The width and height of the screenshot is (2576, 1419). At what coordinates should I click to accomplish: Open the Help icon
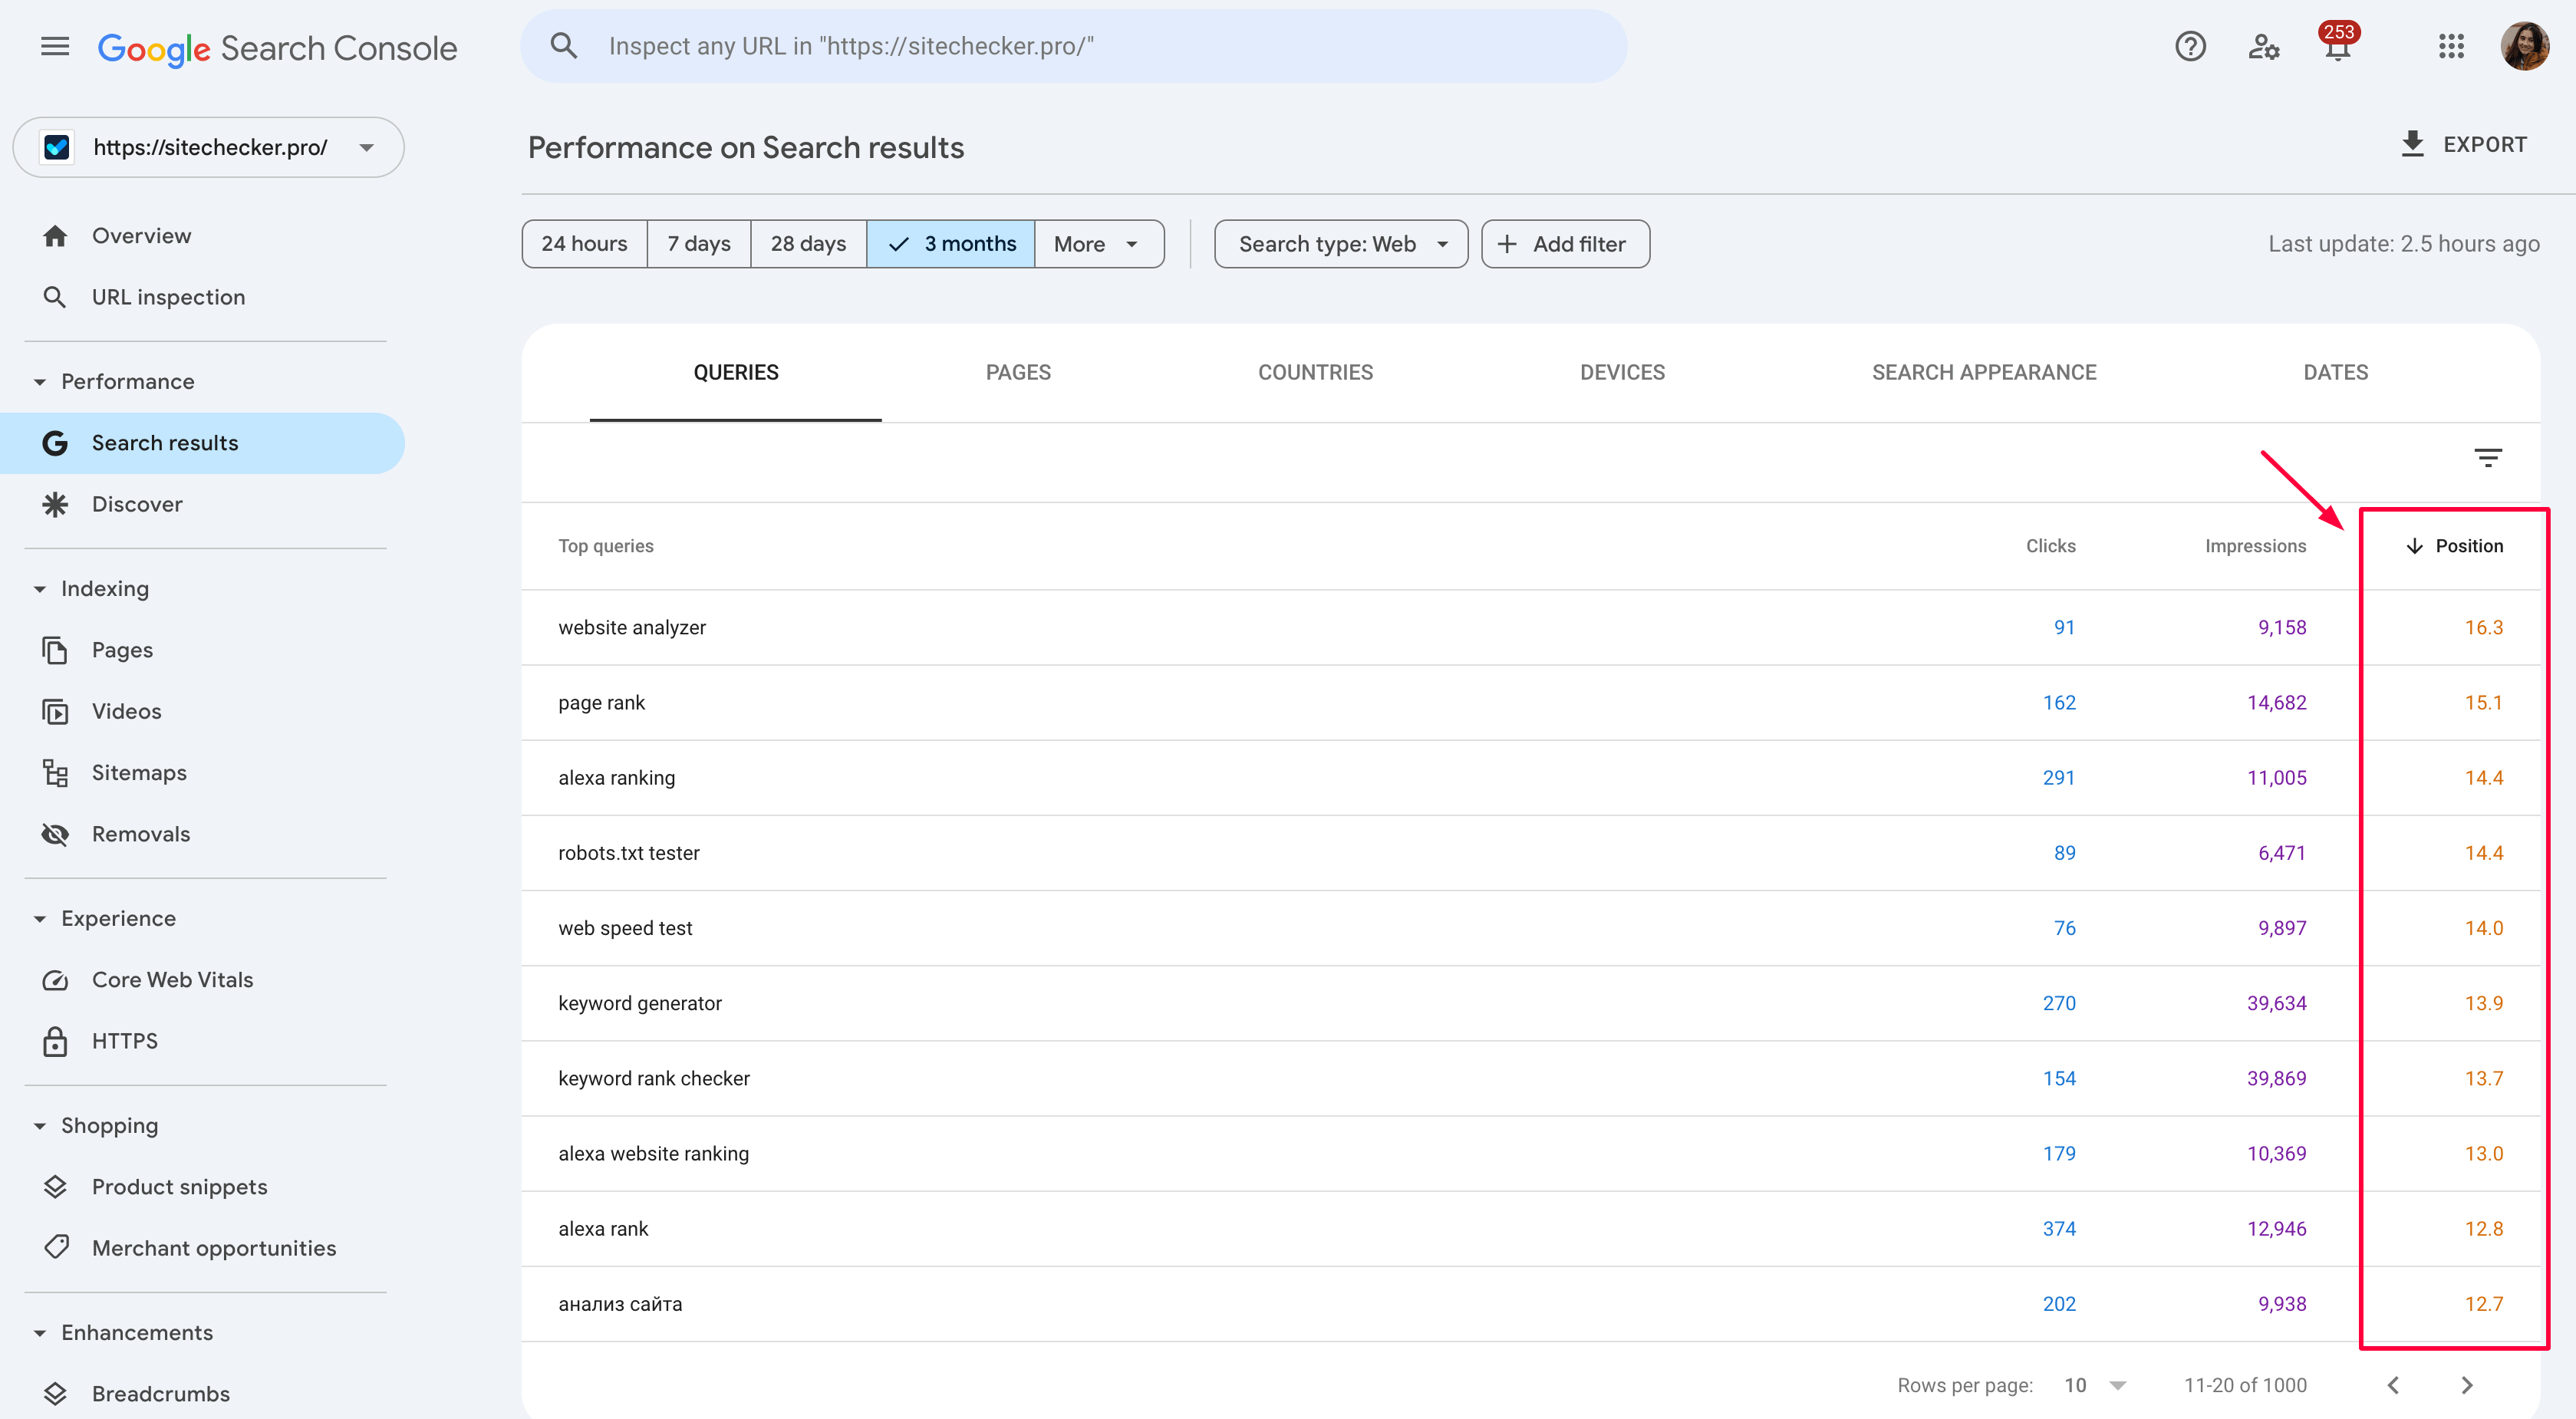(2190, 46)
